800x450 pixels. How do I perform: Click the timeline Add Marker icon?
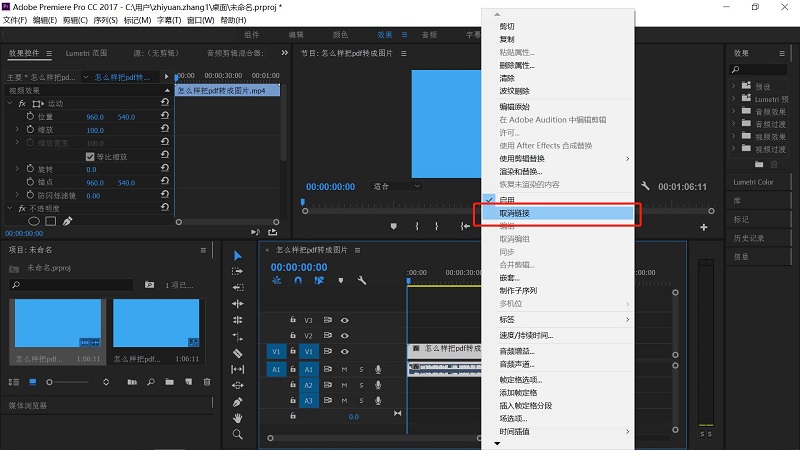pyautogui.click(x=341, y=280)
